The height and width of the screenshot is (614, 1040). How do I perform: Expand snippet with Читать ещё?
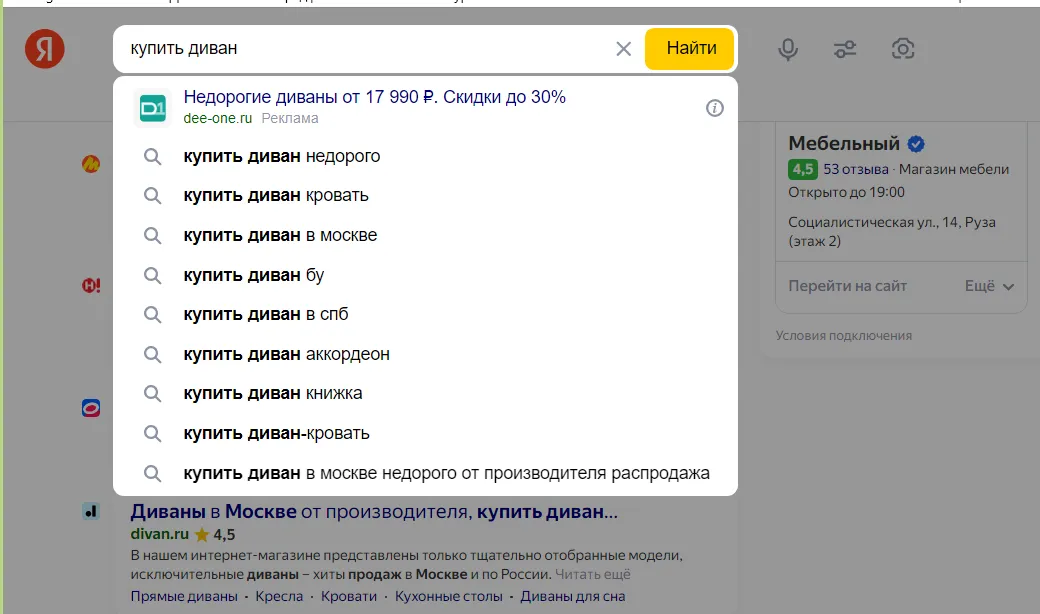click(592, 574)
